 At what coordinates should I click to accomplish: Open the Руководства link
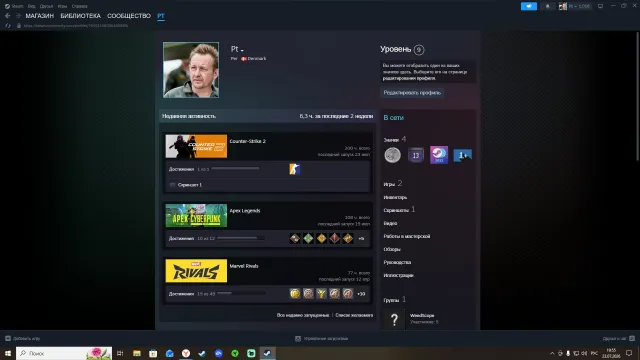[x=397, y=262]
